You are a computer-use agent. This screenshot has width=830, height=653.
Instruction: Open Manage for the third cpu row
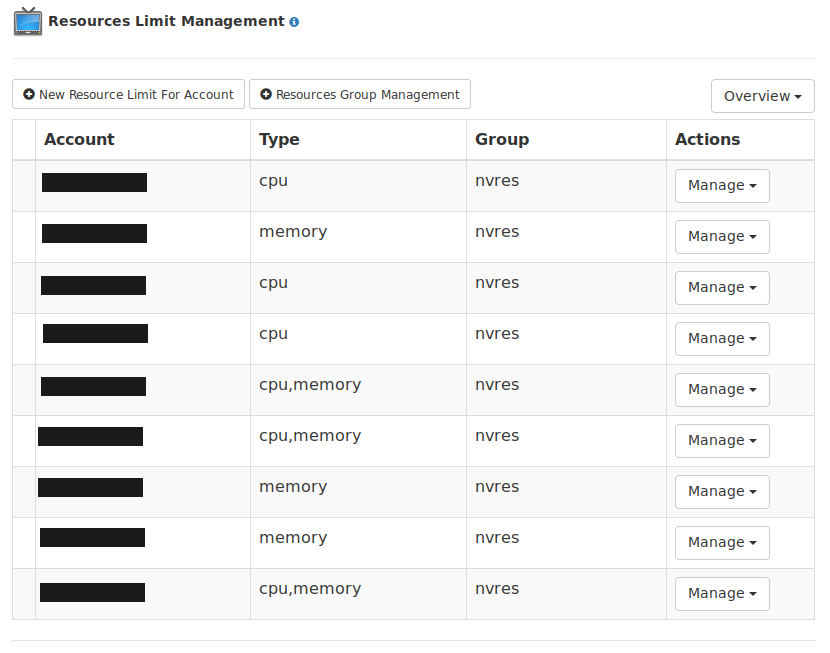click(x=722, y=339)
